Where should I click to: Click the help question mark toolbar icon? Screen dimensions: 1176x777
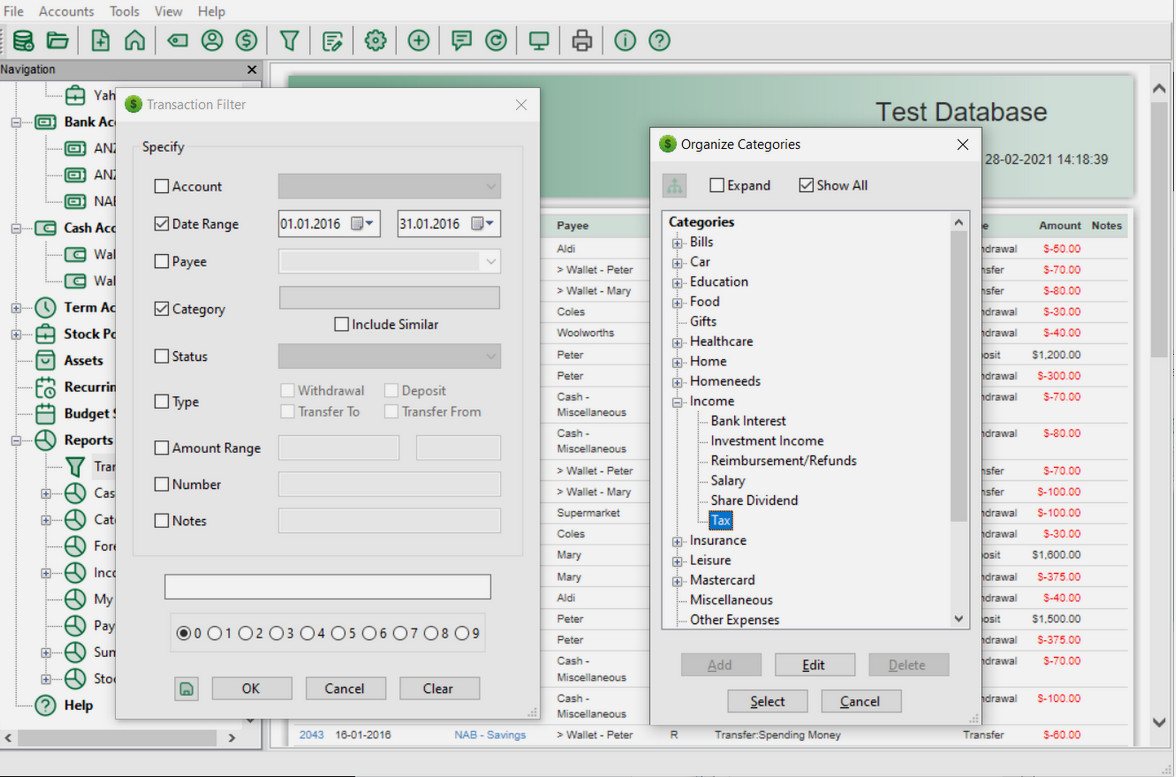tap(659, 40)
